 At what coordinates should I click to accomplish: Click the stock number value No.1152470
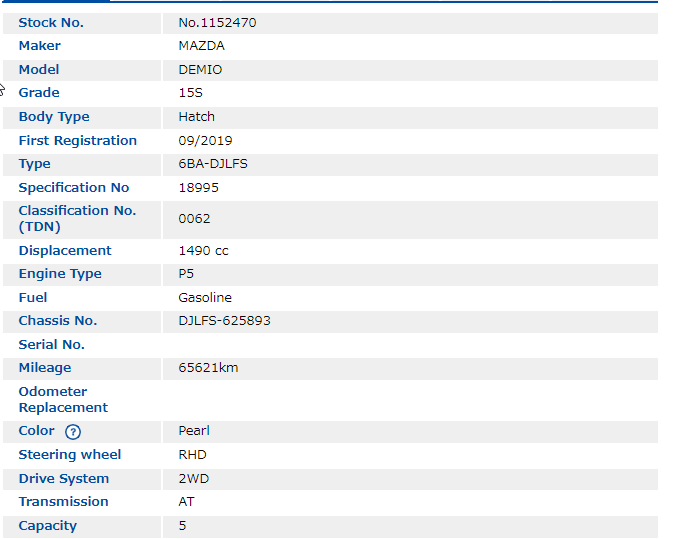217,22
